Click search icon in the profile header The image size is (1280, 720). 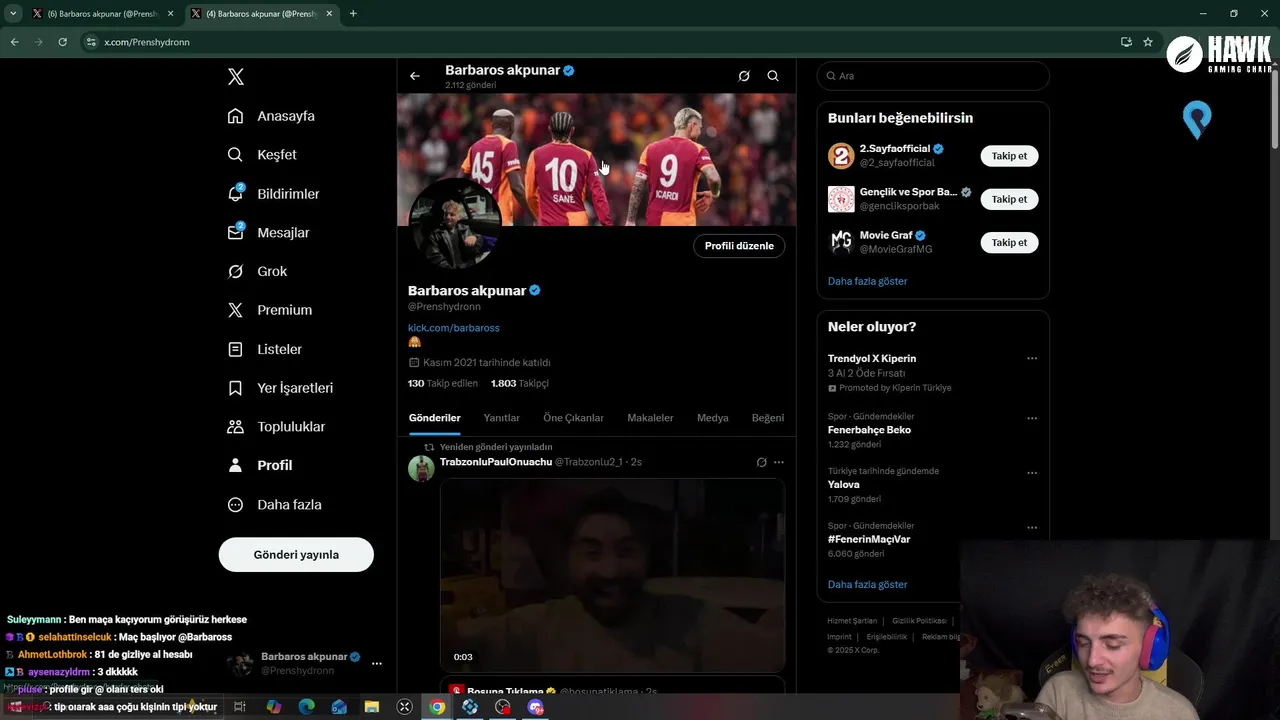point(773,76)
